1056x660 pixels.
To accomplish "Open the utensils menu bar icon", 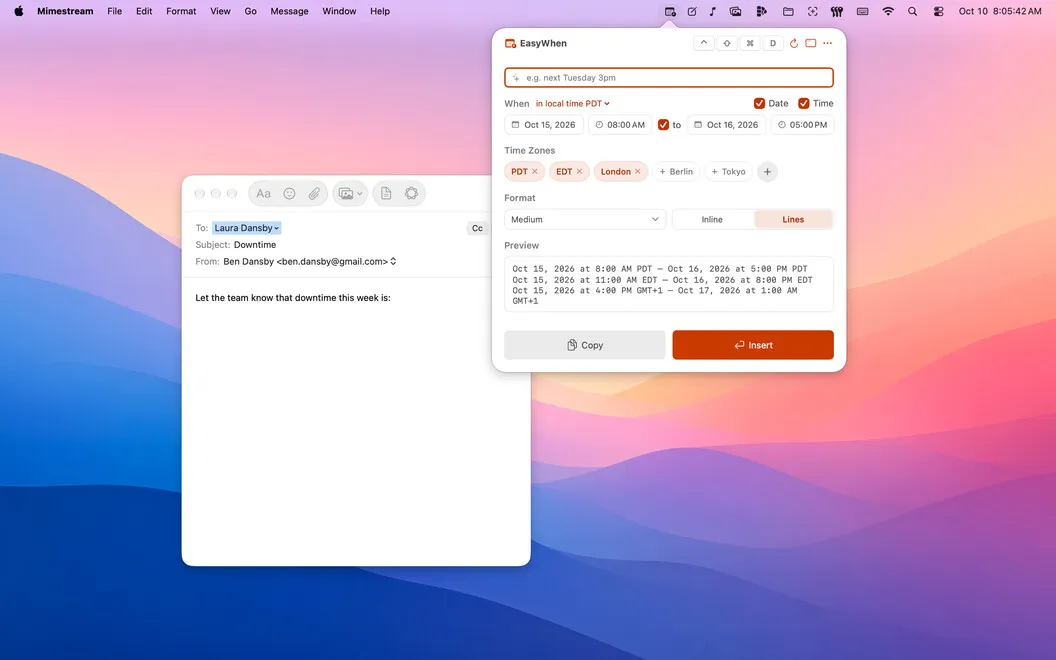I will (x=837, y=11).
